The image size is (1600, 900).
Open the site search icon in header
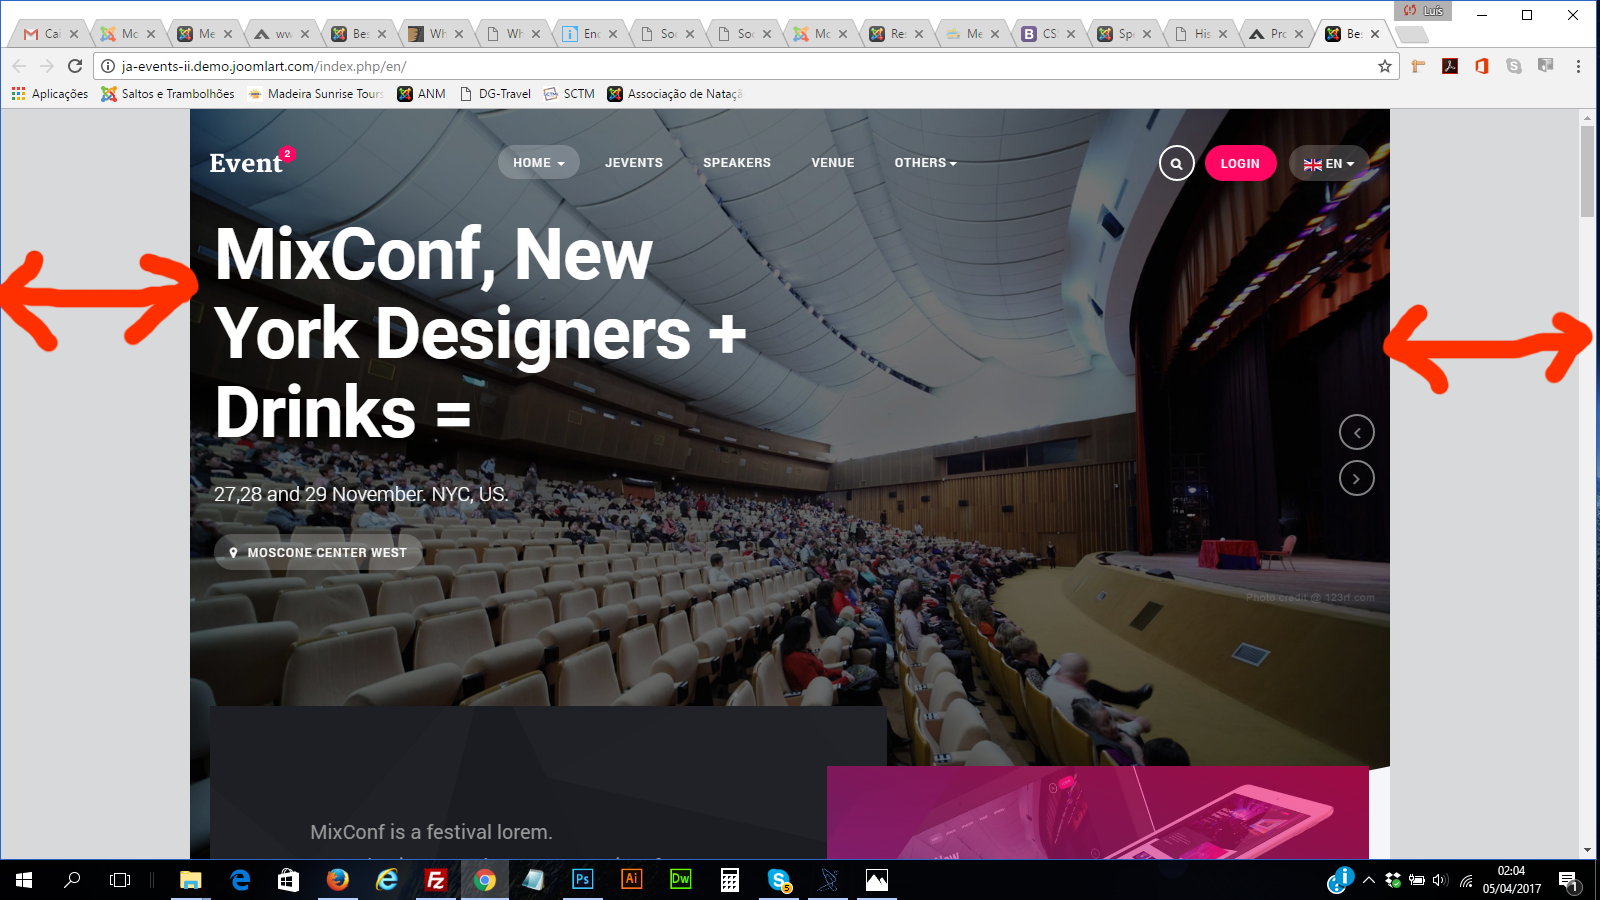pyautogui.click(x=1176, y=163)
